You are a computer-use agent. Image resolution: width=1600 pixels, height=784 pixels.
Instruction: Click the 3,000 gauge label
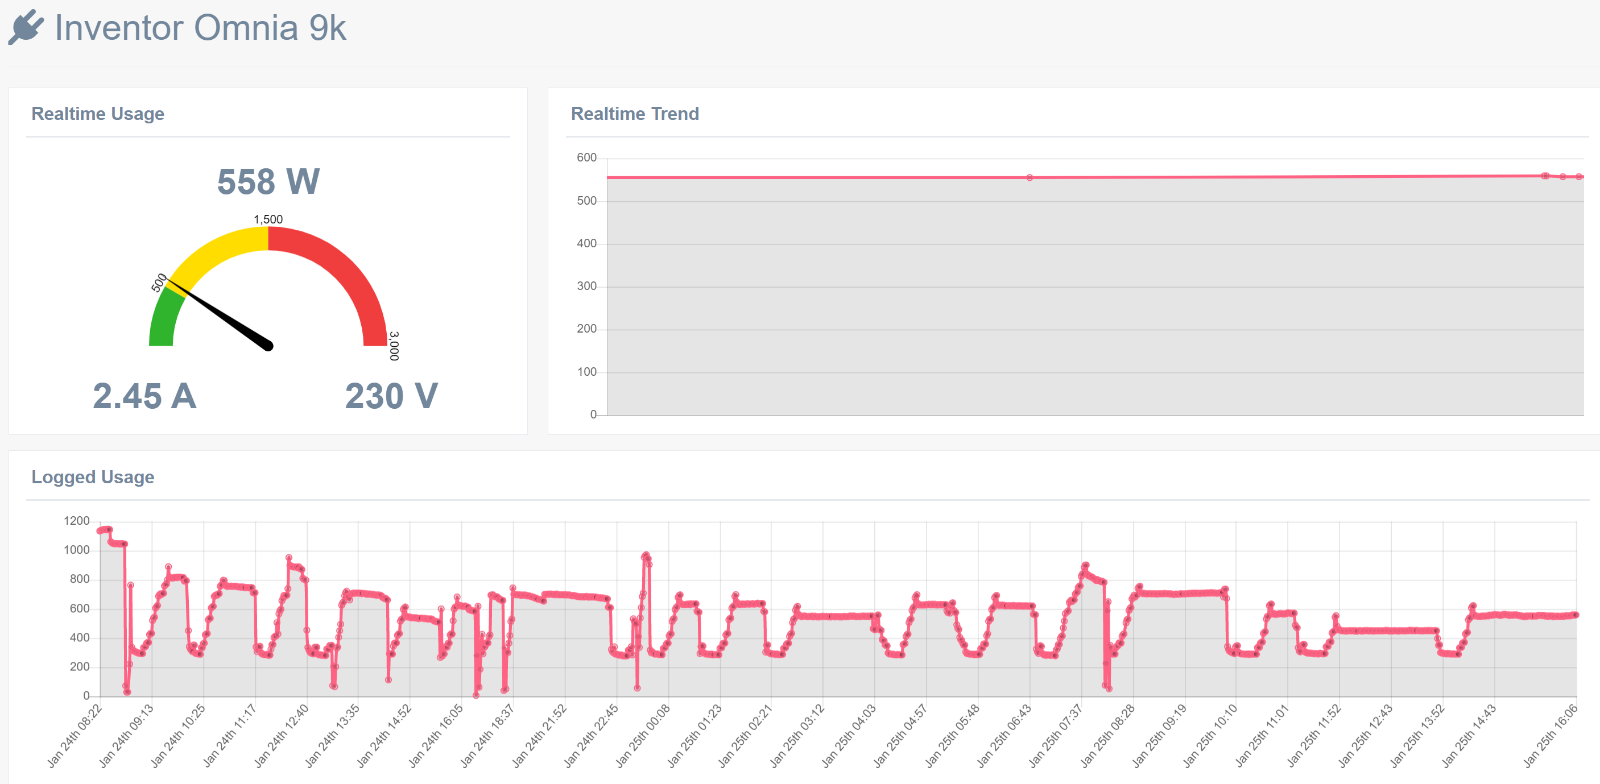coord(394,346)
